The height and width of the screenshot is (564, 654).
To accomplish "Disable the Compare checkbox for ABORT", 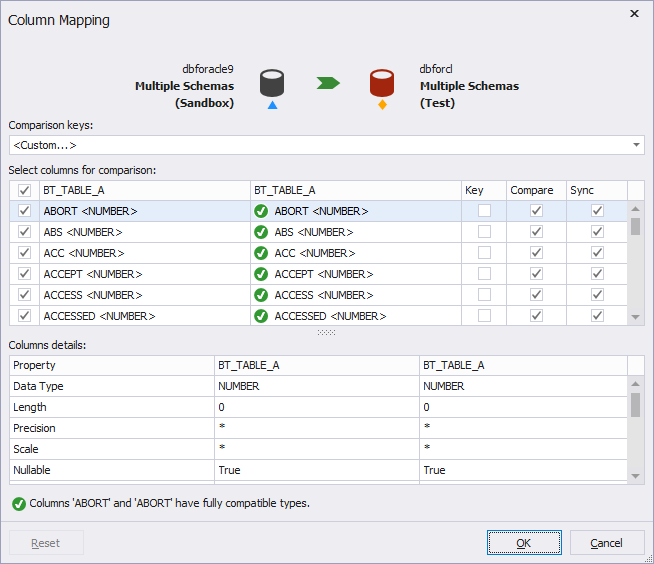I will [x=536, y=211].
